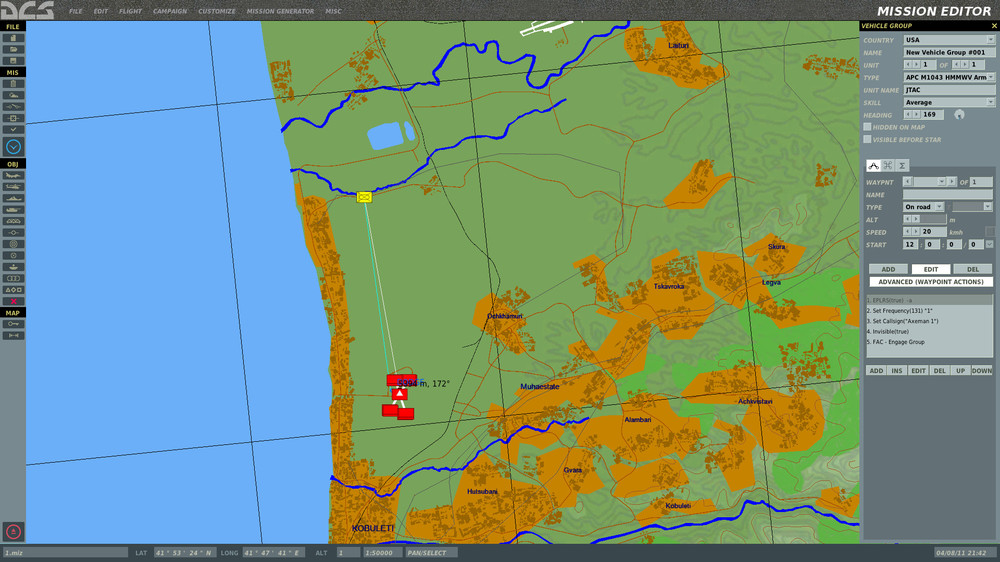Image resolution: width=1000 pixels, height=562 pixels.
Task: Click waypoint DEL button above Advanced
Action: tap(973, 269)
